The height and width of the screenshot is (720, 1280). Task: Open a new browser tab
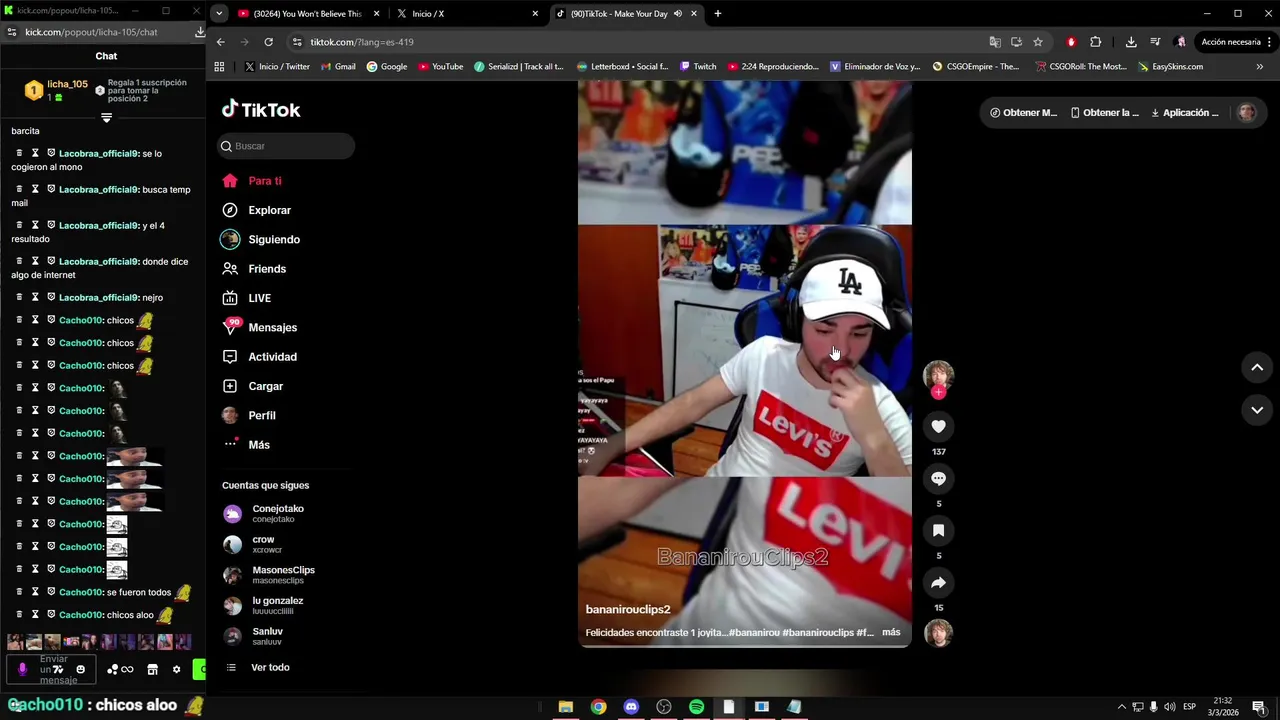point(718,14)
